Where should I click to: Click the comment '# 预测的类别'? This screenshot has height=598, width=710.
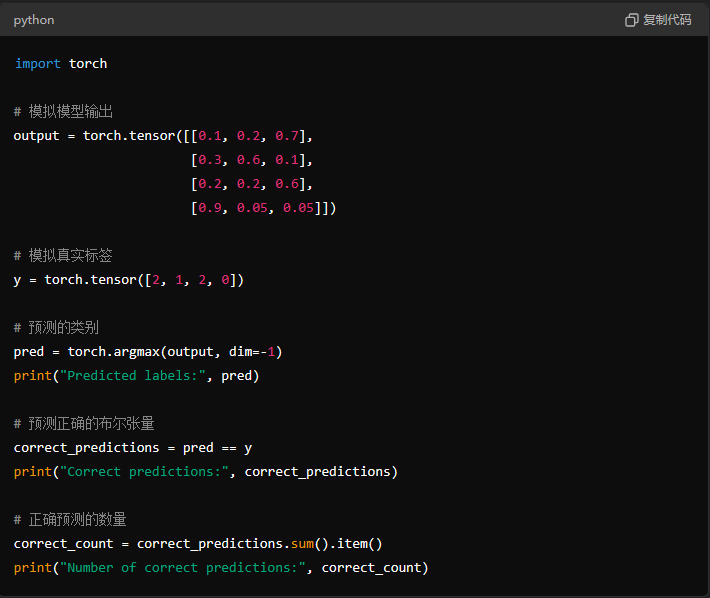(x=56, y=327)
